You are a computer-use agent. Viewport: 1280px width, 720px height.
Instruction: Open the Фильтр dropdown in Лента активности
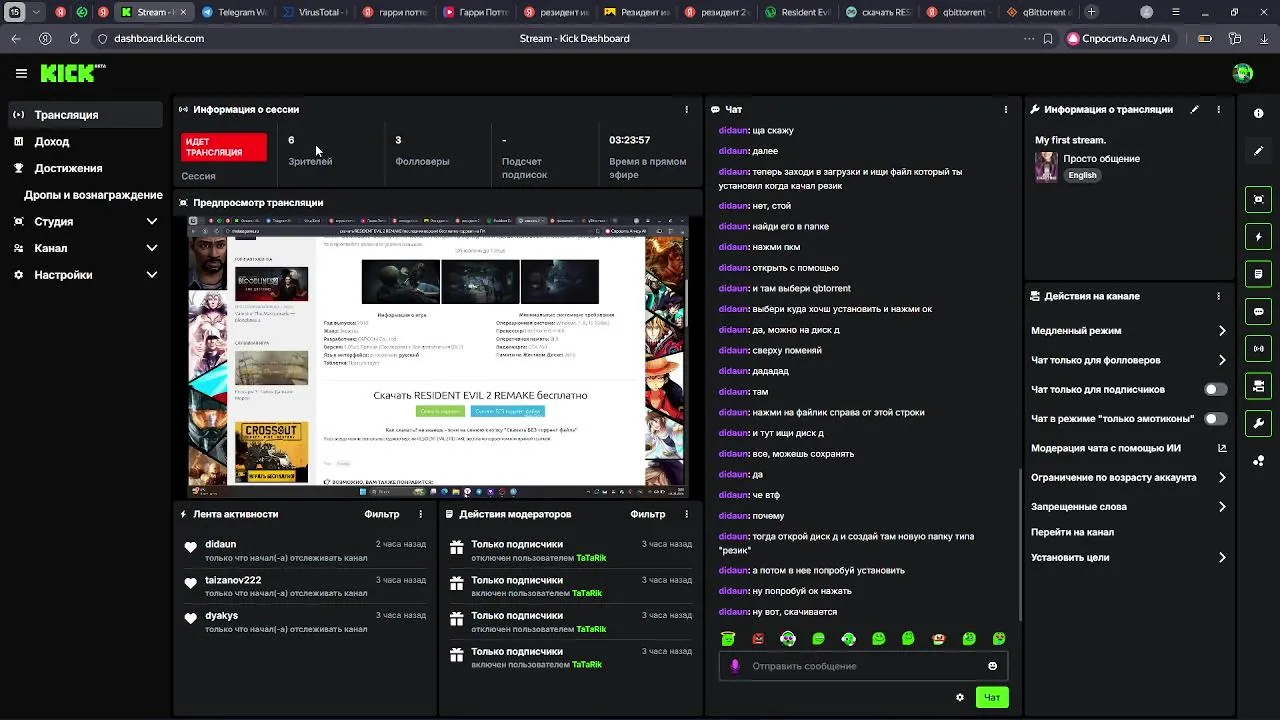coord(382,514)
